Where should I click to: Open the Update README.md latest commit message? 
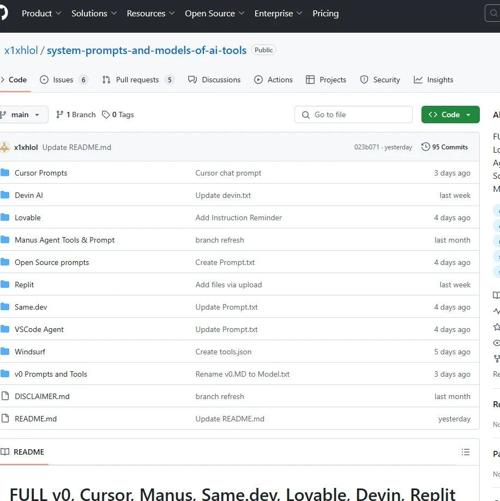point(77,147)
